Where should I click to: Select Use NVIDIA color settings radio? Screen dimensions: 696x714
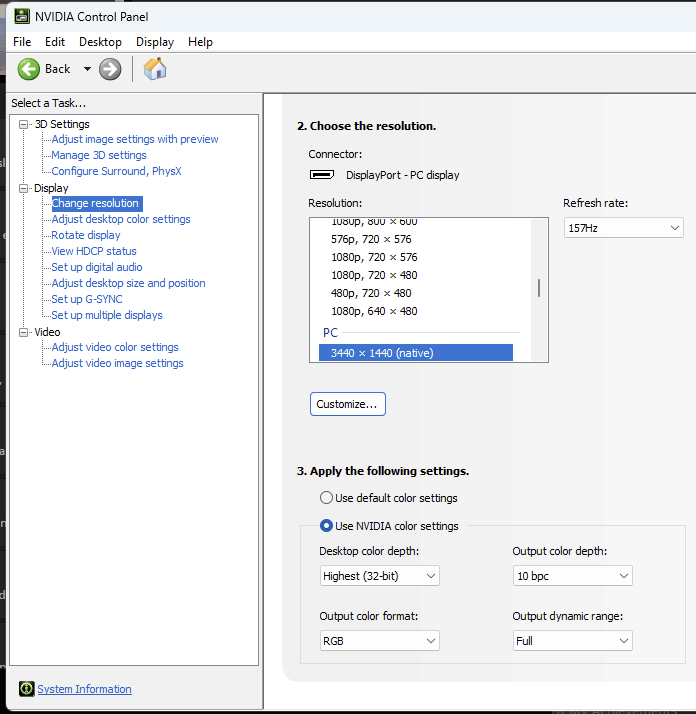pos(326,525)
